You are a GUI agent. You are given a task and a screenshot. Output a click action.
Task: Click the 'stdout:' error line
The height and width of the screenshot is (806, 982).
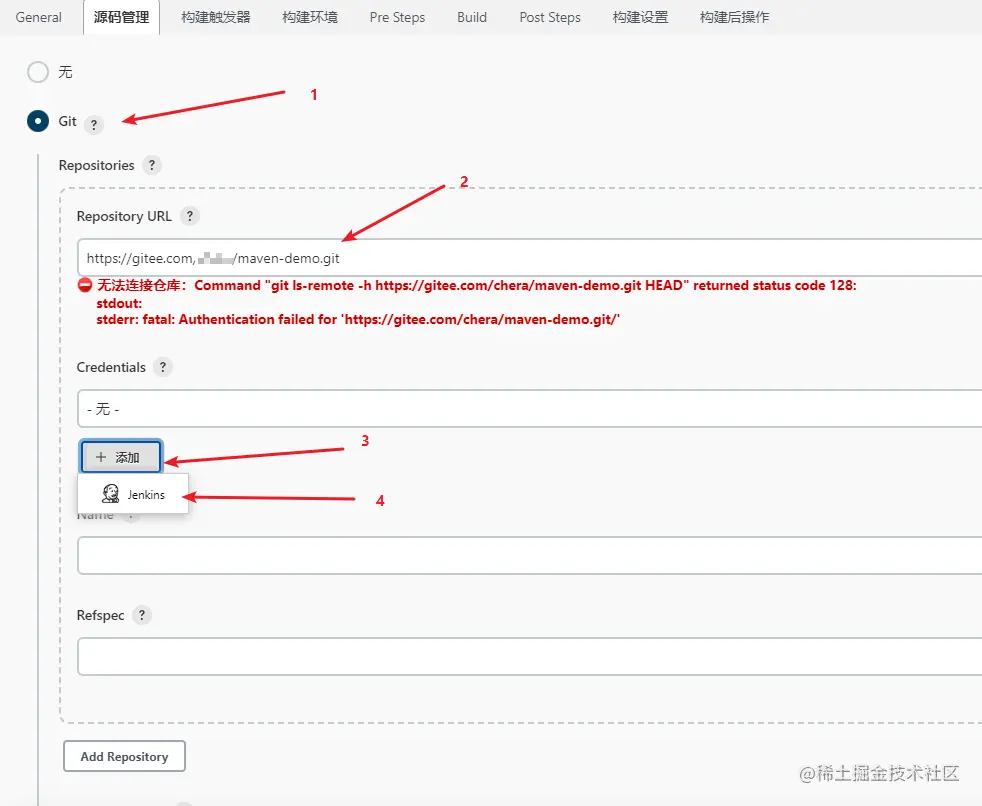point(119,303)
